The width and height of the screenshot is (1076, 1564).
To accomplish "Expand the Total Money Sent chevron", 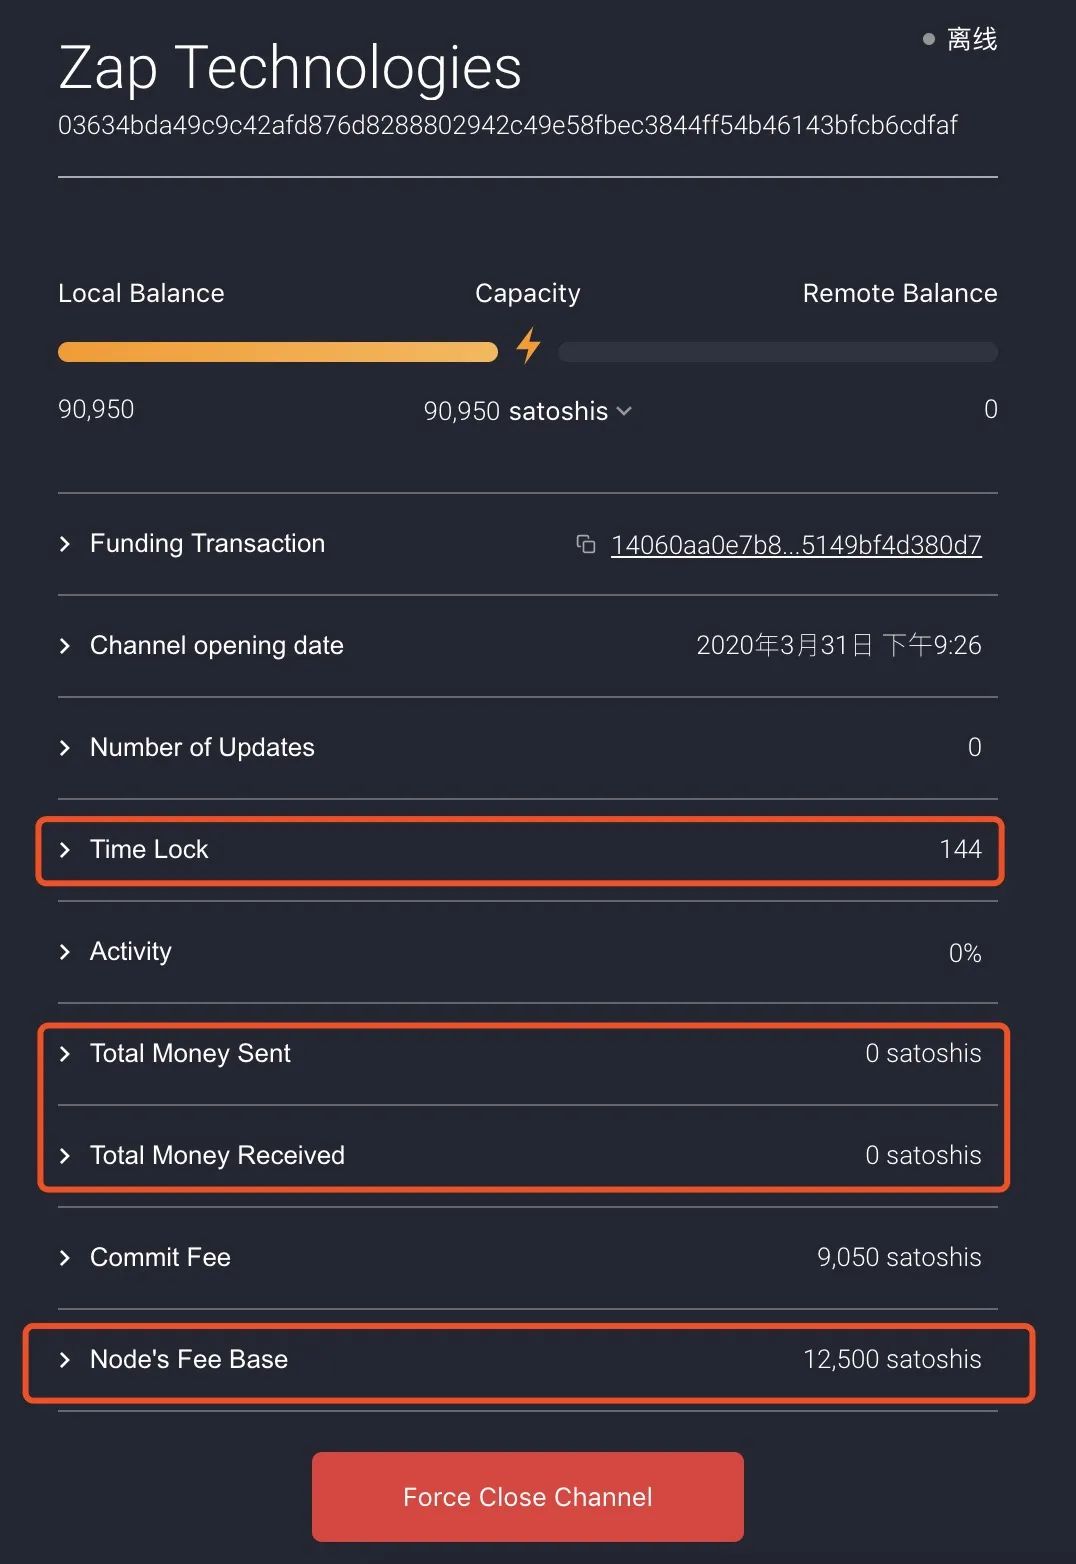I will [65, 1054].
